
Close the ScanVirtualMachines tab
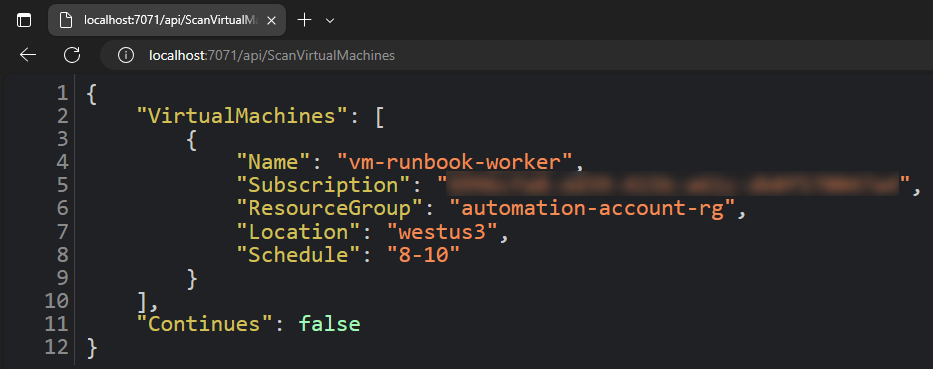[x=271, y=20]
